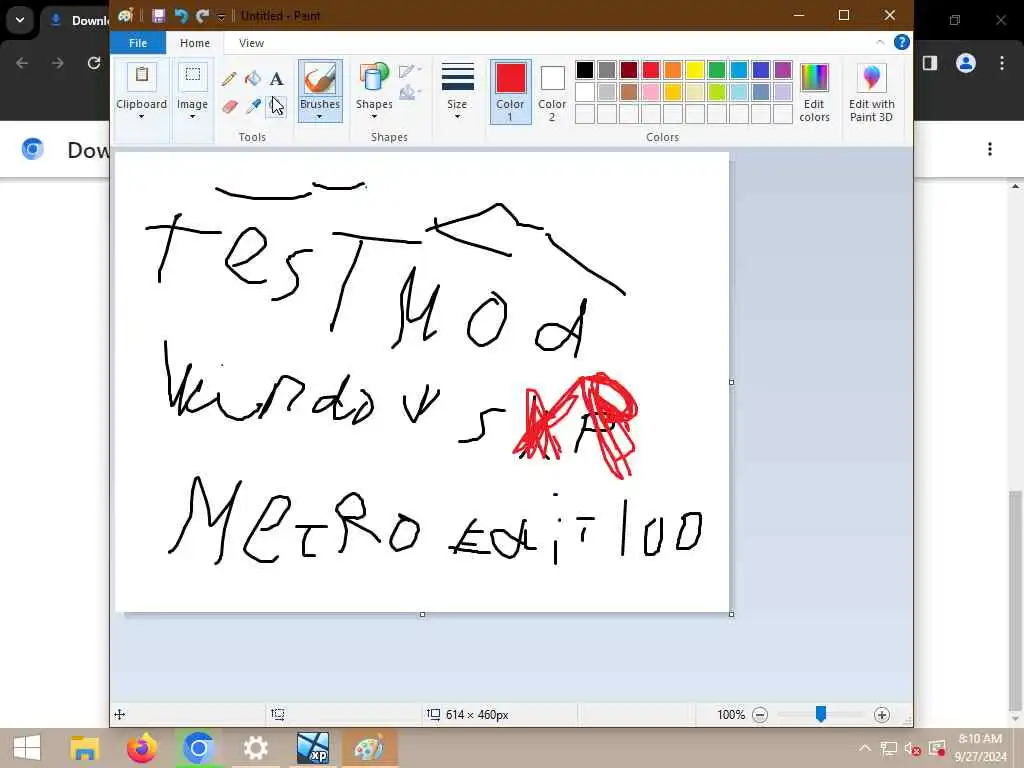Select the Eraser tool
This screenshot has height=768, width=1024.
point(229,106)
